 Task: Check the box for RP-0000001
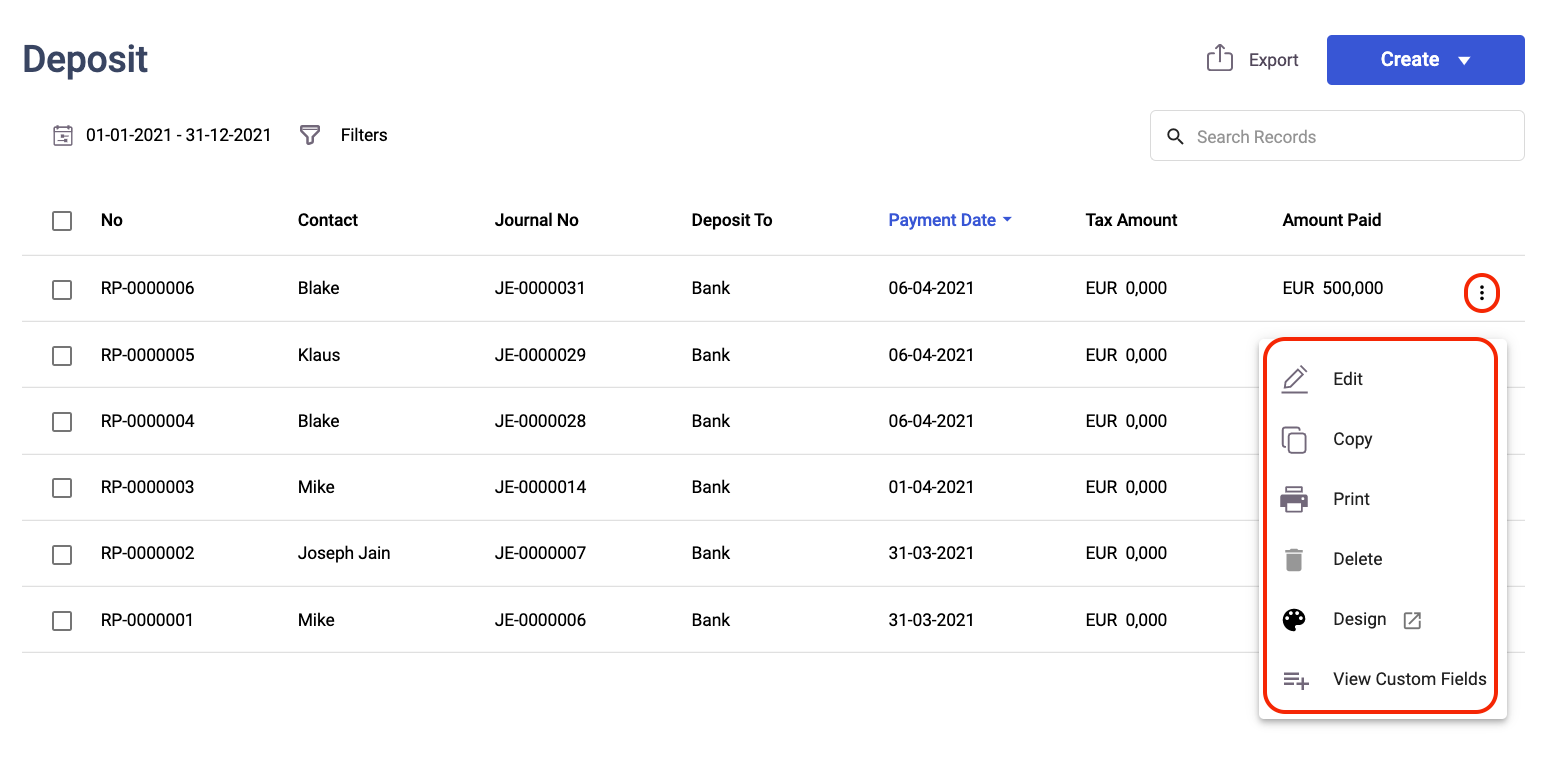pos(62,620)
